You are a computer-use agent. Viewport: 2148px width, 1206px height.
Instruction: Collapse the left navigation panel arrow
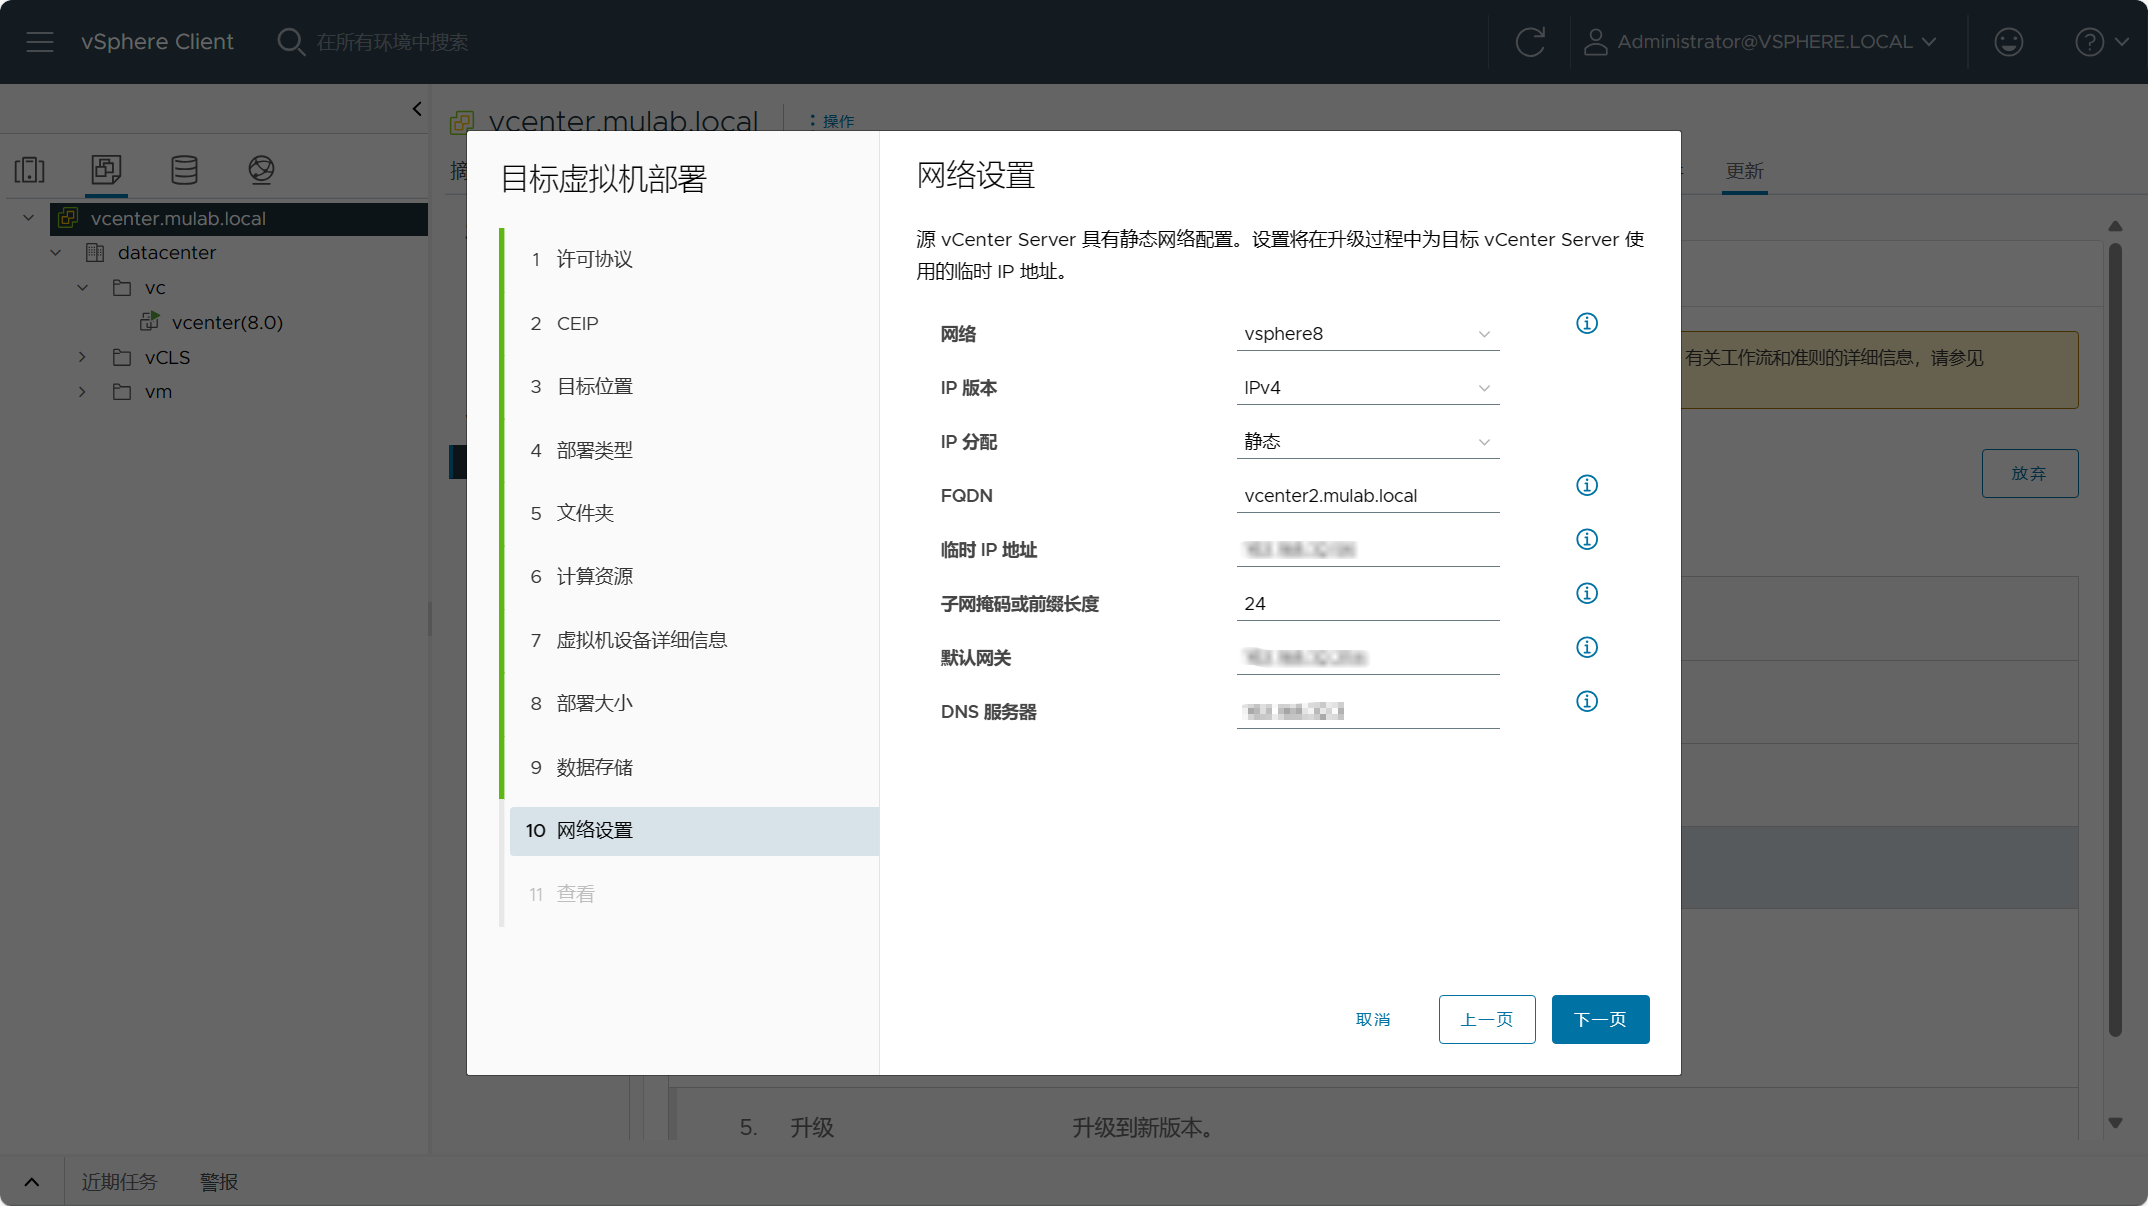point(417,109)
